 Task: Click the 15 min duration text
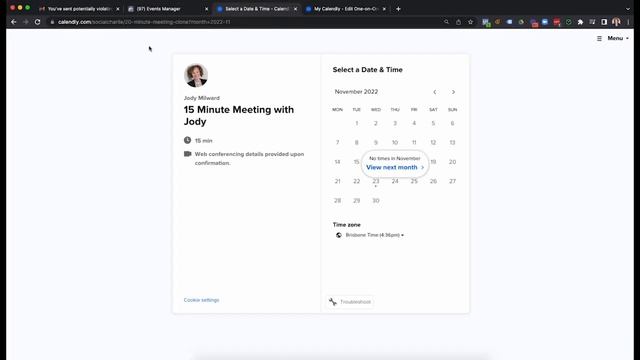(x=203, y=141)
